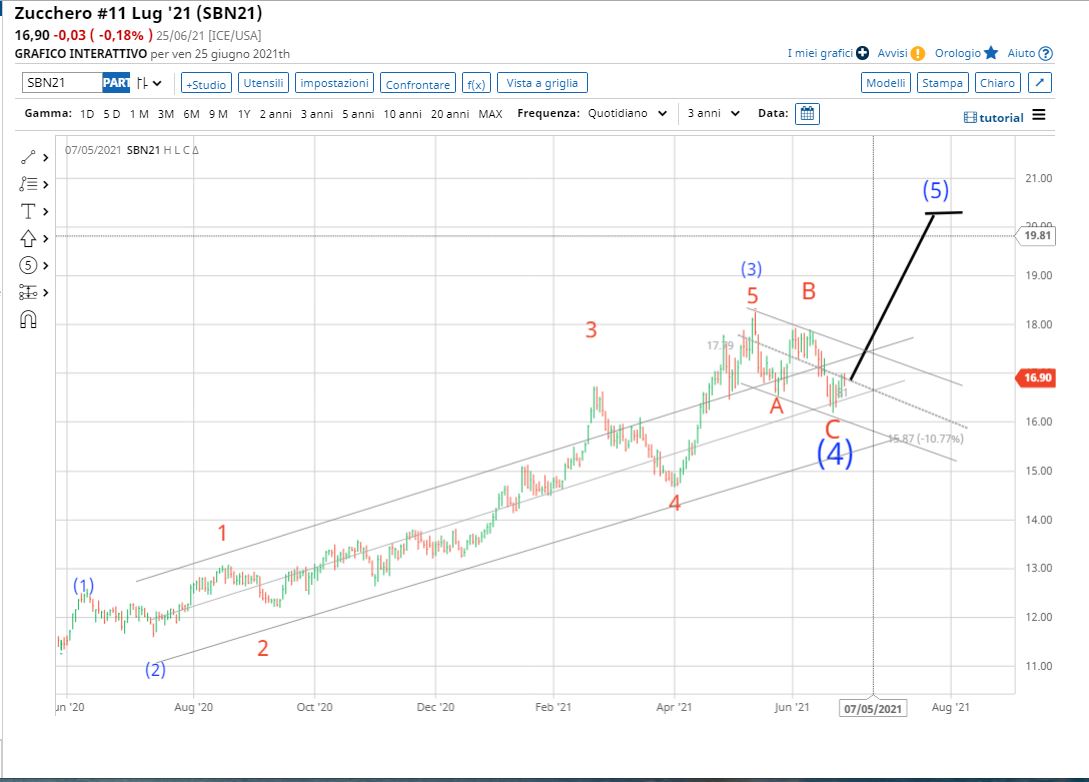The width and height of the screenshot is (1089, 782).
Task: Select the Elliott wave number tool
Action: point(28,265)
